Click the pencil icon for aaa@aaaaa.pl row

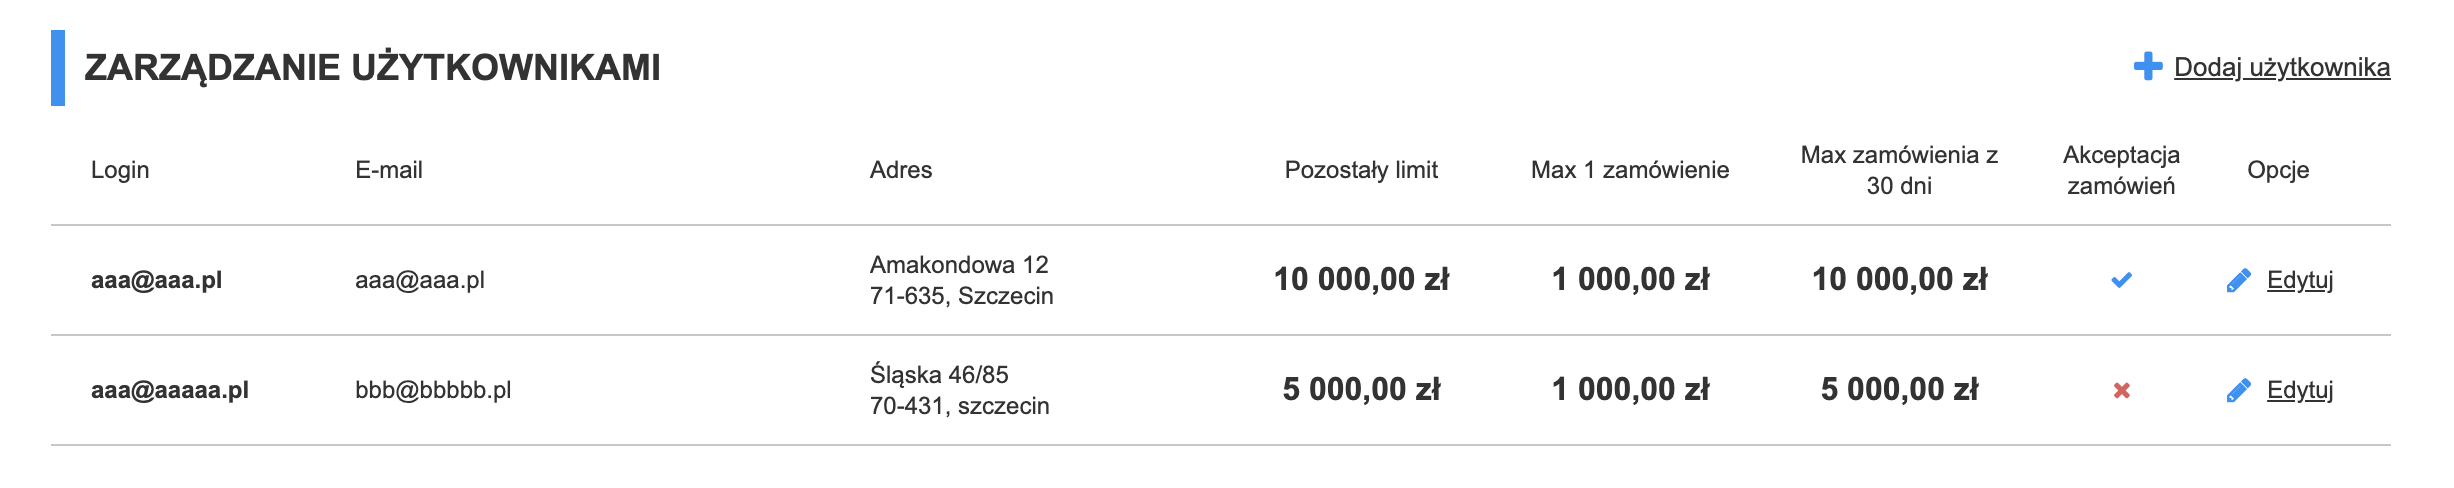2239,390
